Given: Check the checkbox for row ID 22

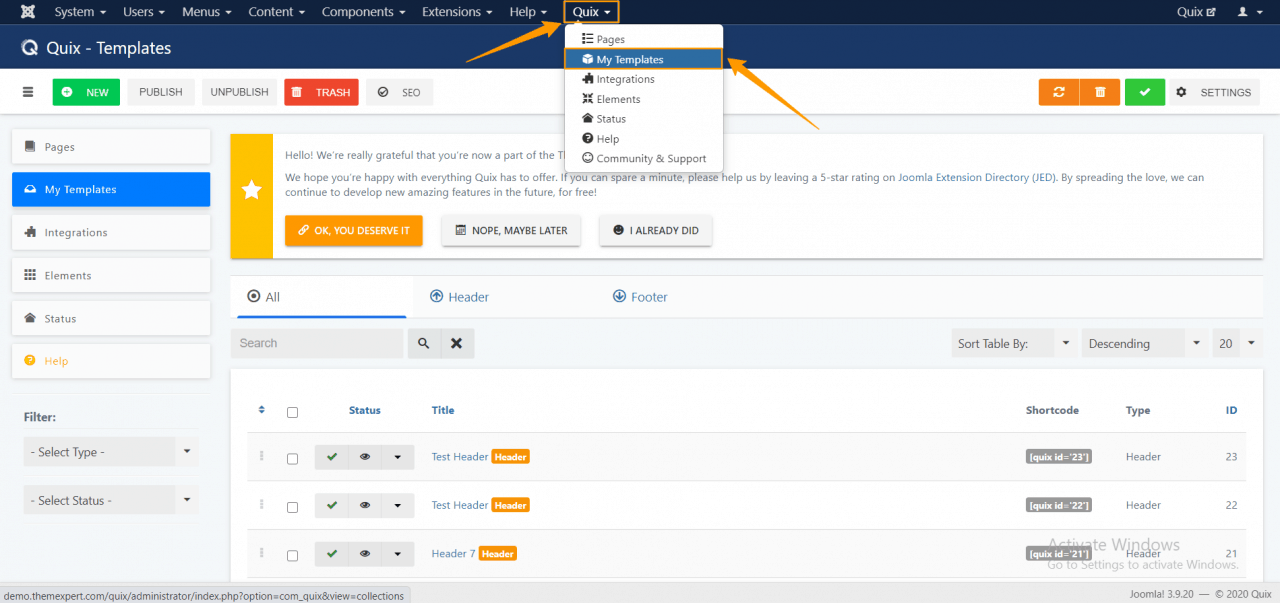Looking at the screenshot, I should point(292,507).
